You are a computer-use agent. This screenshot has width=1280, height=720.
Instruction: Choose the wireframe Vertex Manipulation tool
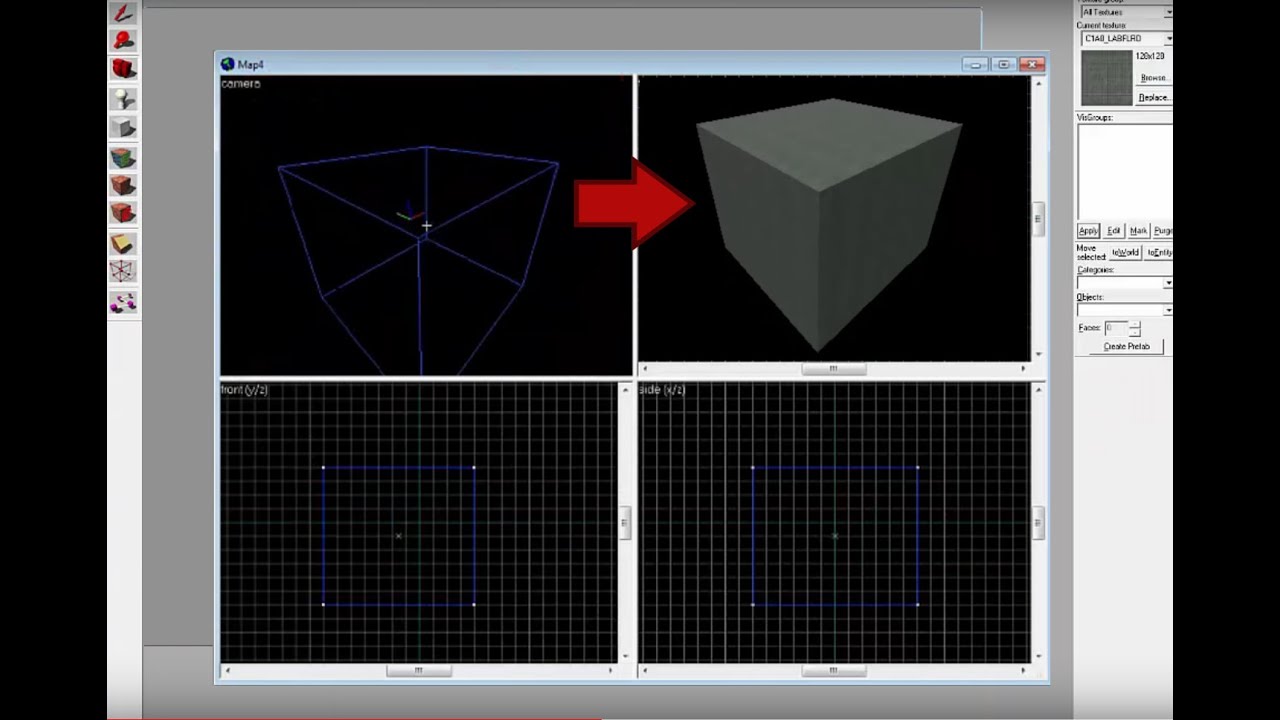point(123,271)
